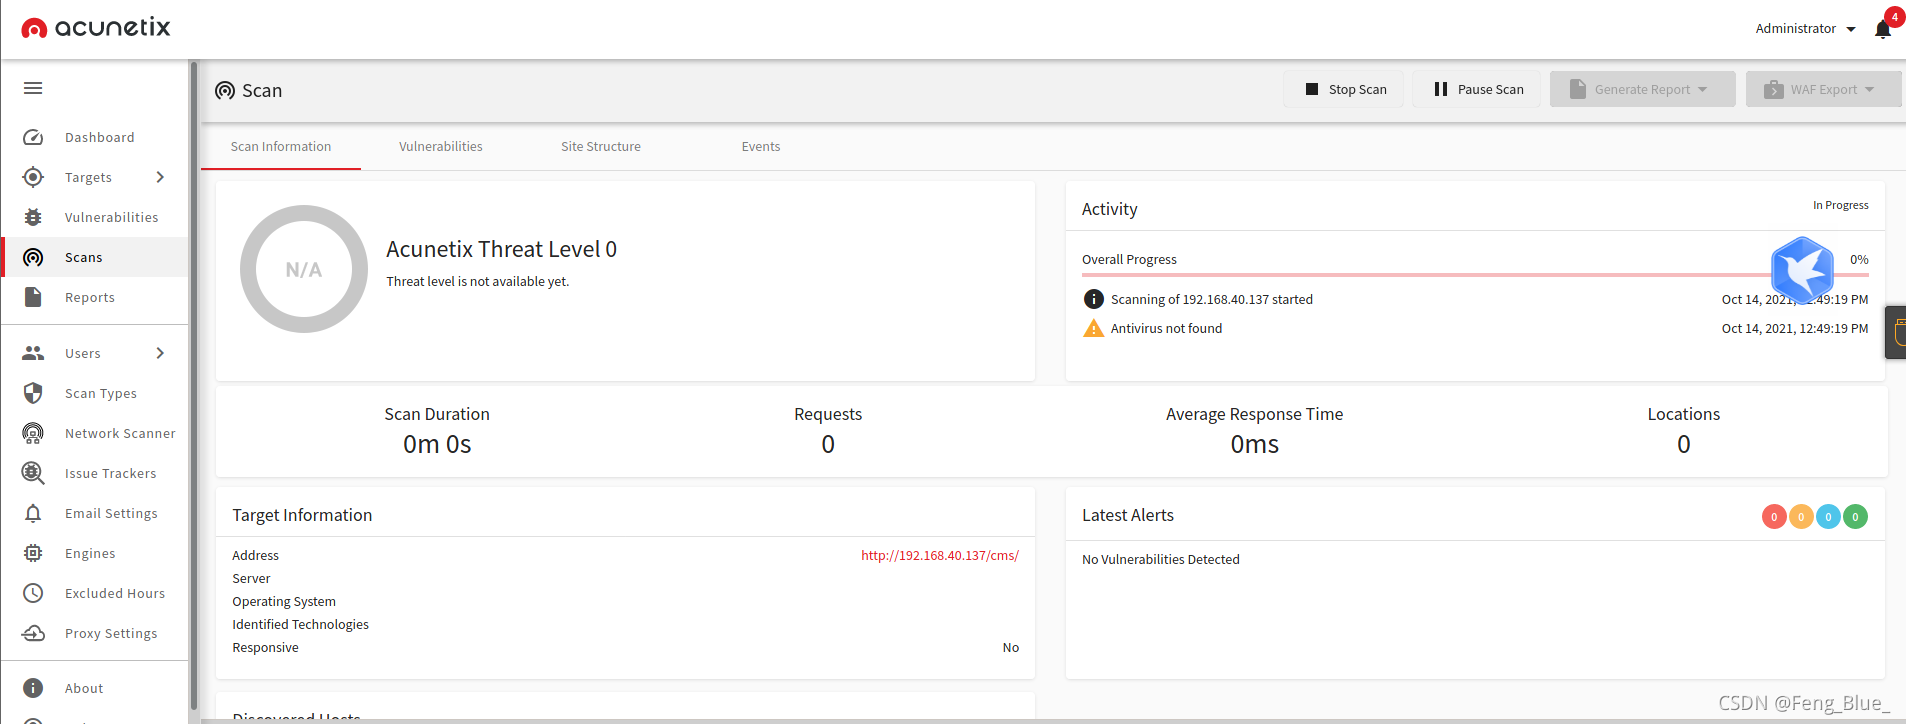Click the Scan Types shield icon

point(33,393)
